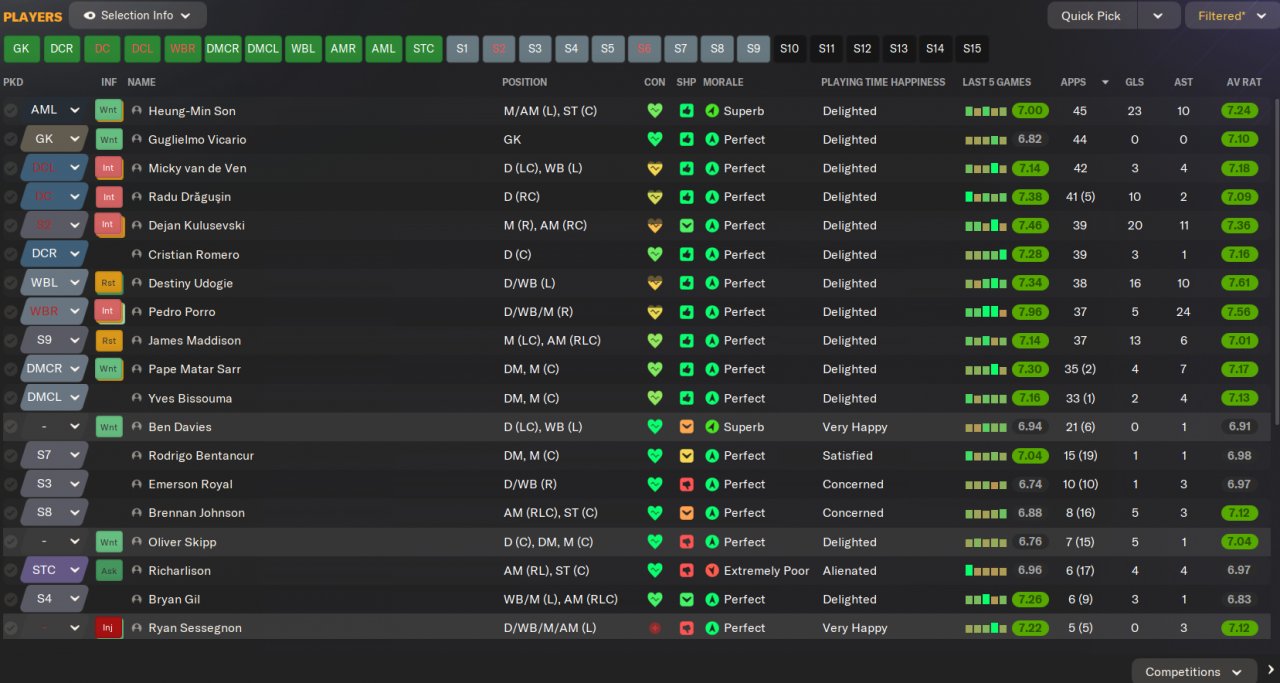Image resolution: width=1280 pixels, height=683 pixels.
Task: Click Pedro Porro's last 5 games form bars
Action: (x=986, y=312)
